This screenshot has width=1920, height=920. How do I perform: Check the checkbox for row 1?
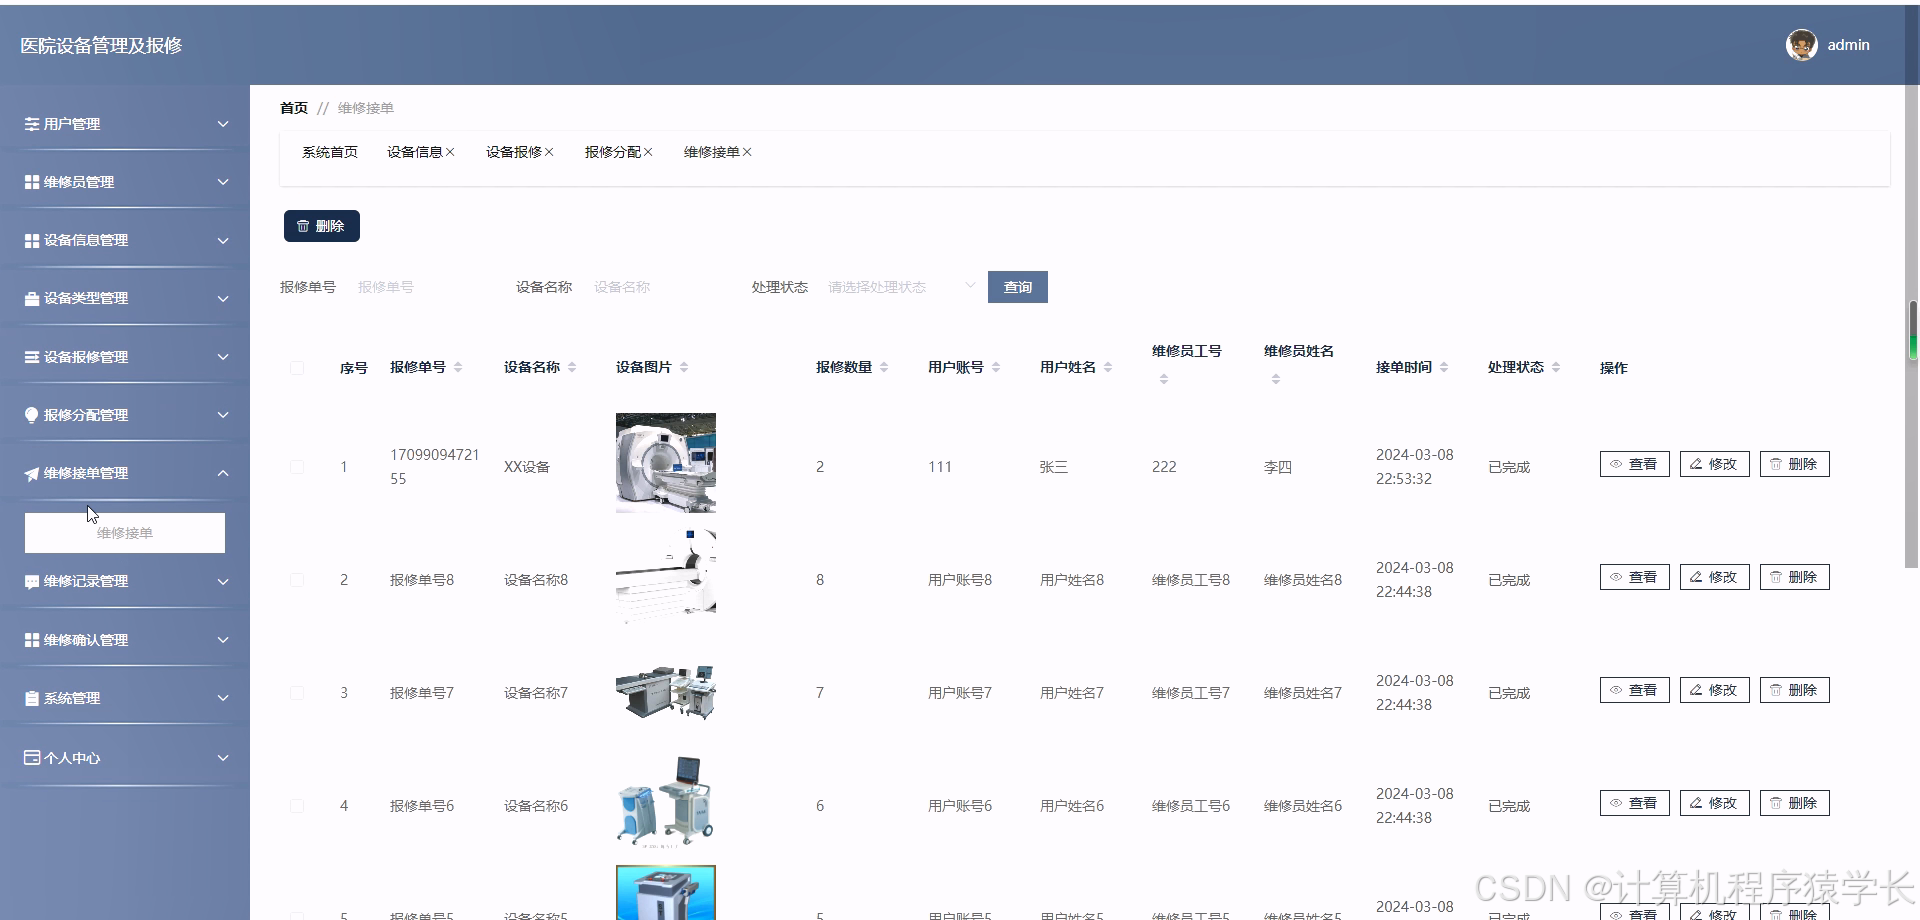[297, 466]
